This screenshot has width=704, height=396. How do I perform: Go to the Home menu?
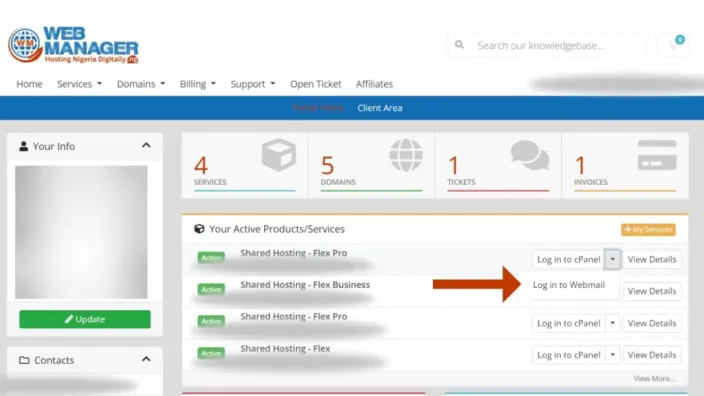click(x=29, y=84)
